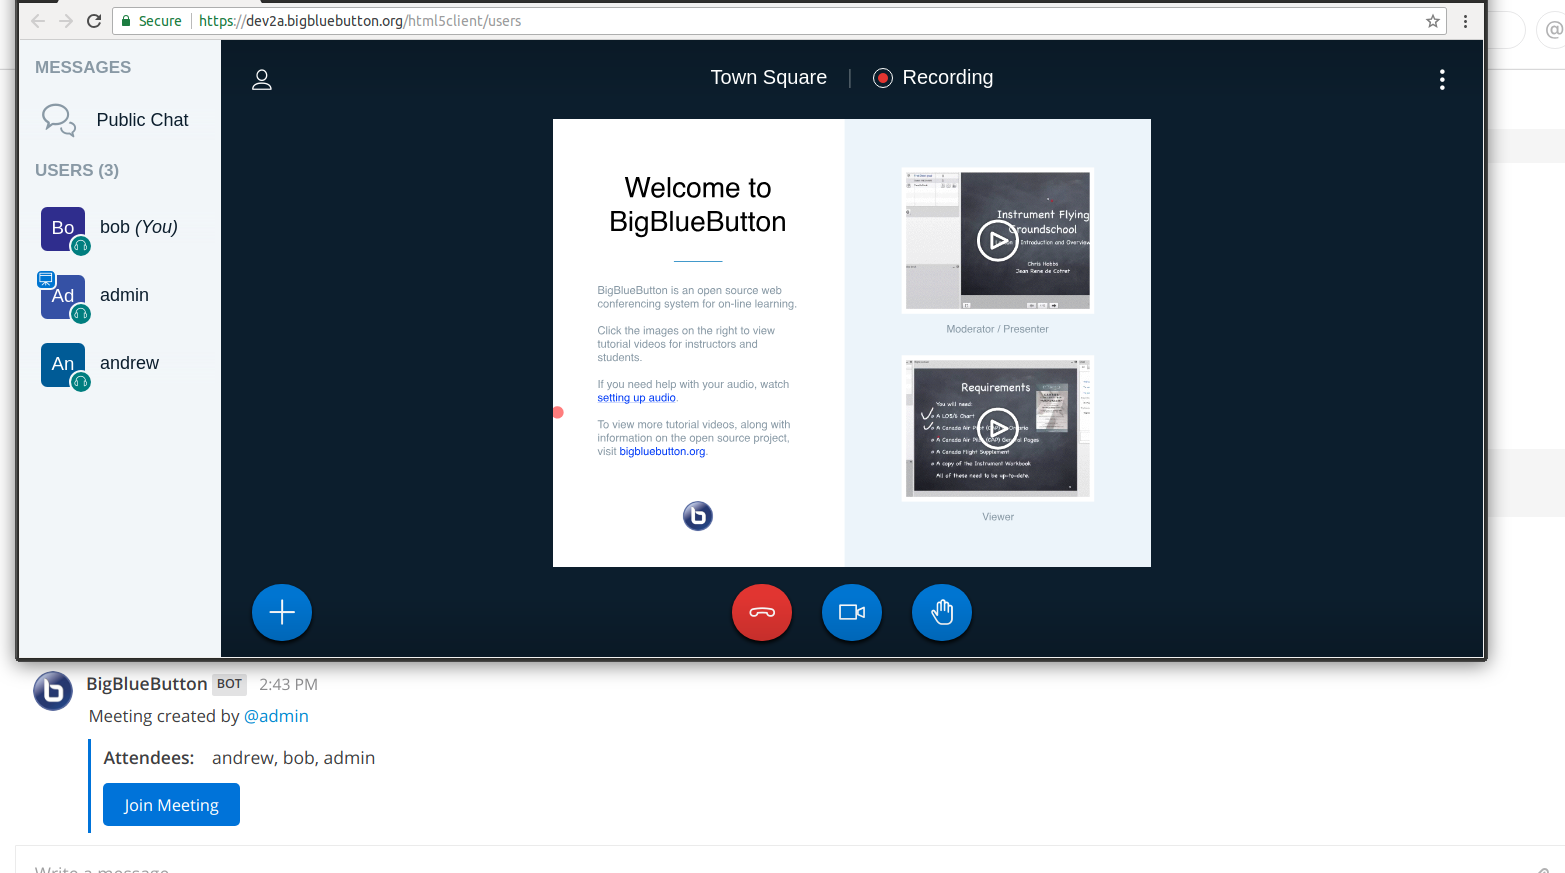Click andrew's headset audio badge

pos(81,382)
